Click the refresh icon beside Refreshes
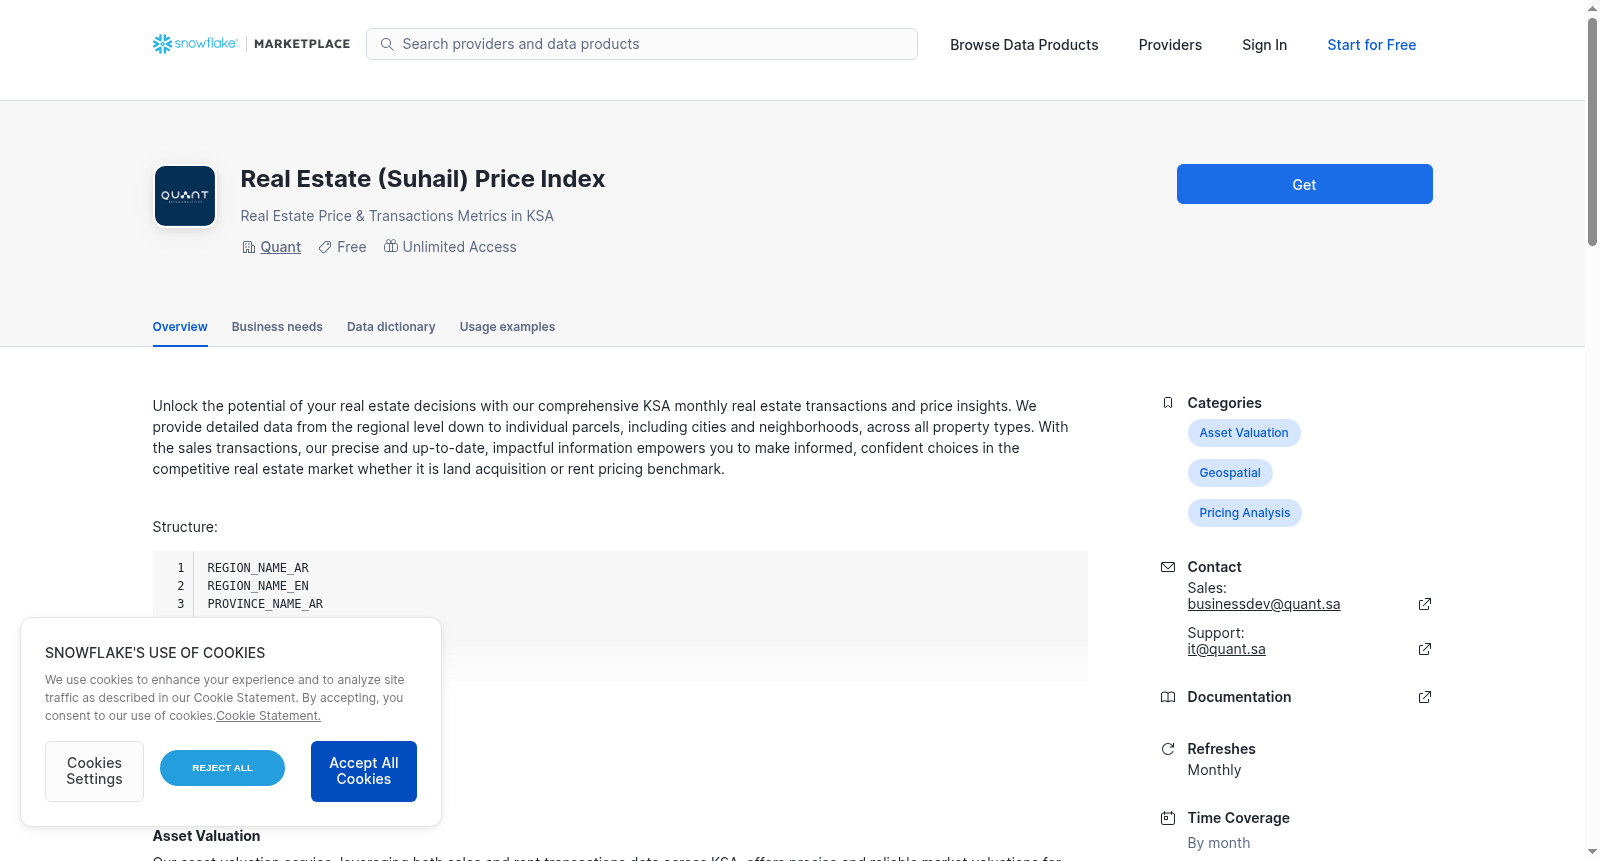The width and height of the screenshot is (1600, 861). point(1168,749)
